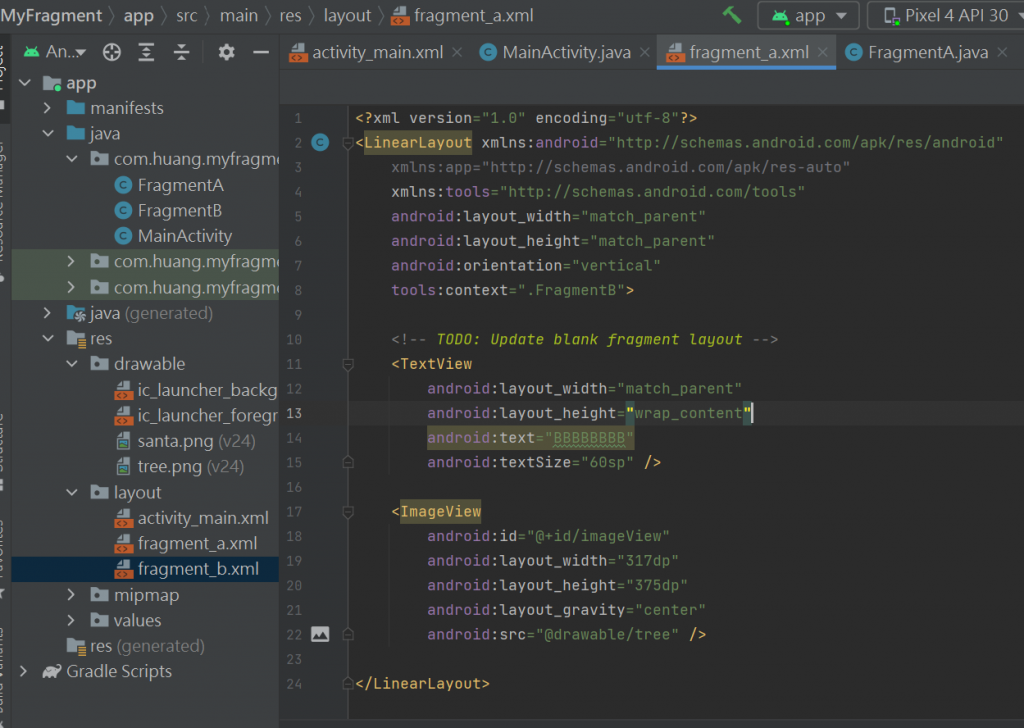Expand the manifests folder
Viewport: 1024px width, 728px height.
click(47, 108)
